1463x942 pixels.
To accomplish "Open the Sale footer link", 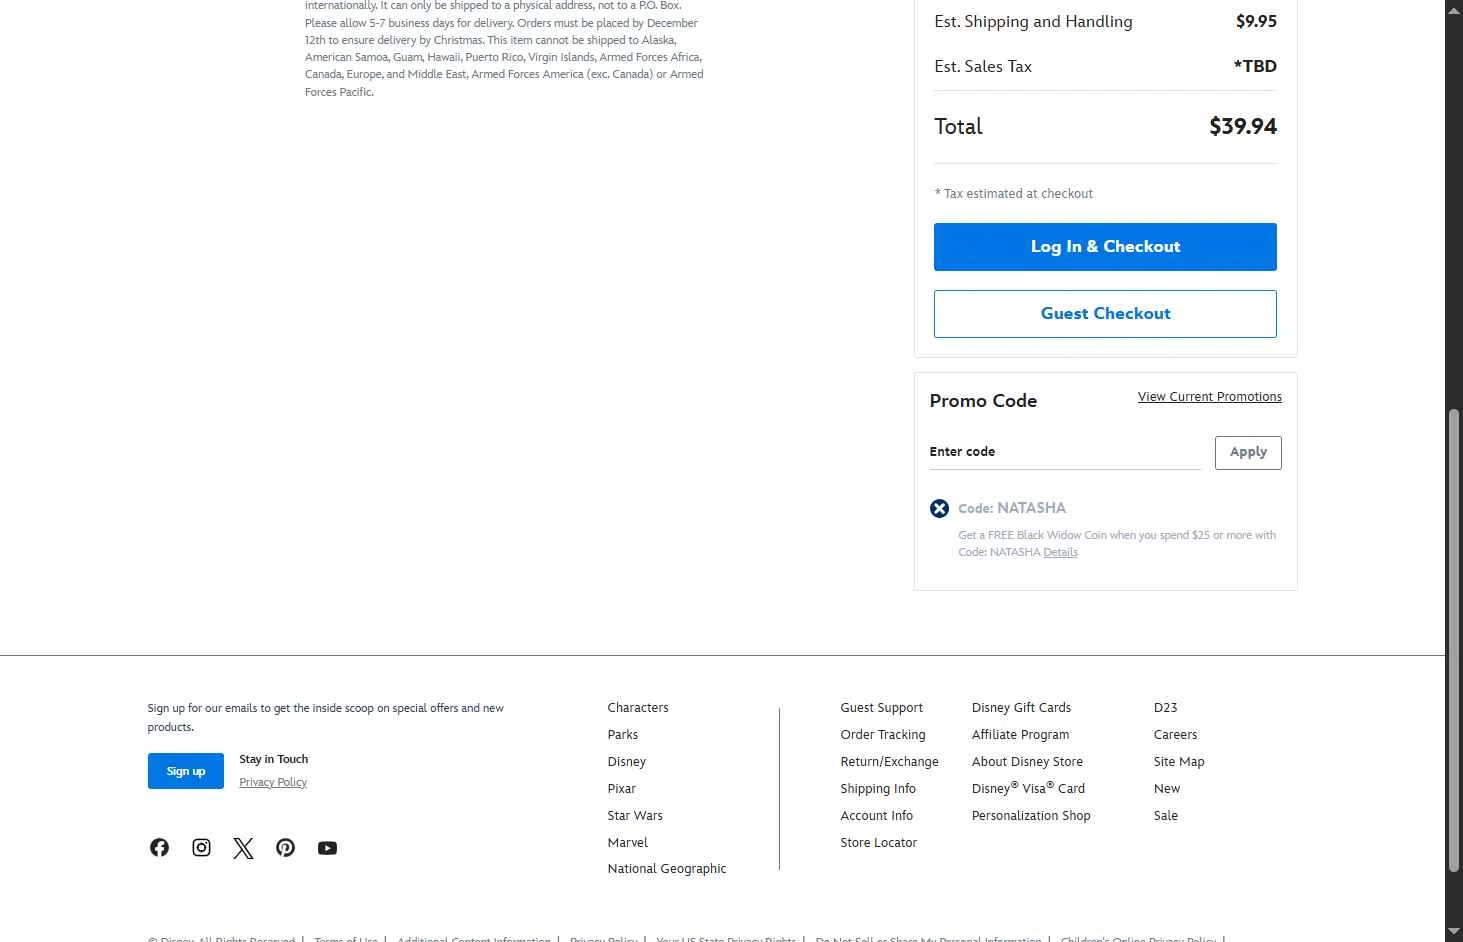I will (1166, 815).
